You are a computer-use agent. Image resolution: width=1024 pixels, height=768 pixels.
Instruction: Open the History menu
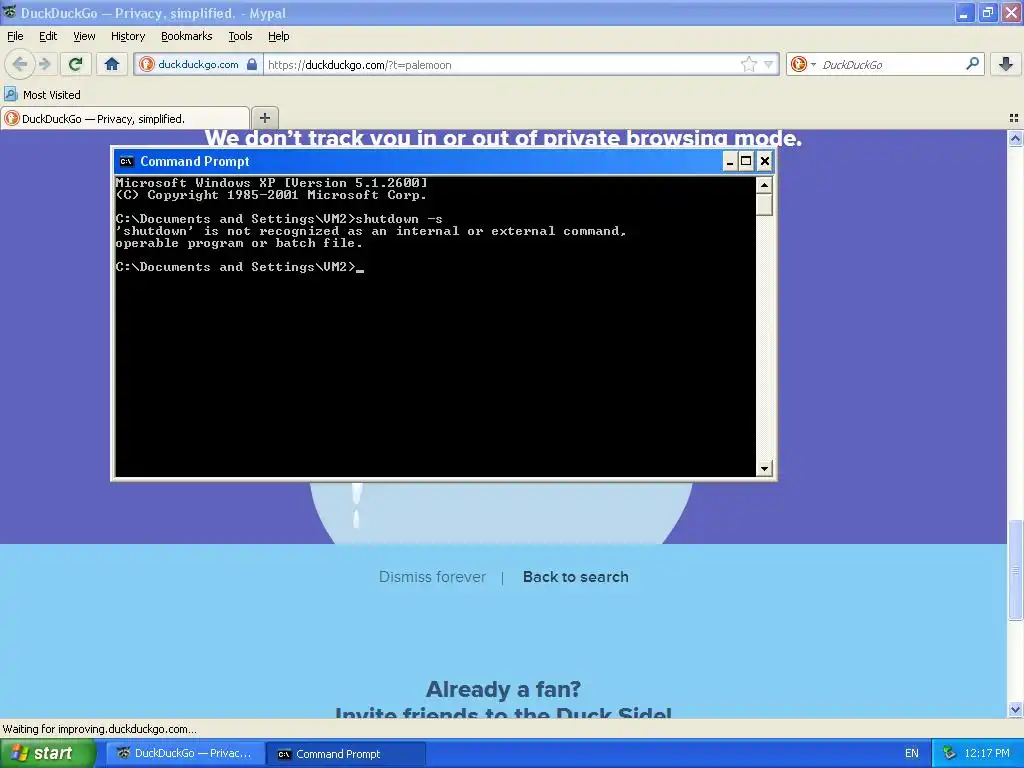tap(128, 37)
